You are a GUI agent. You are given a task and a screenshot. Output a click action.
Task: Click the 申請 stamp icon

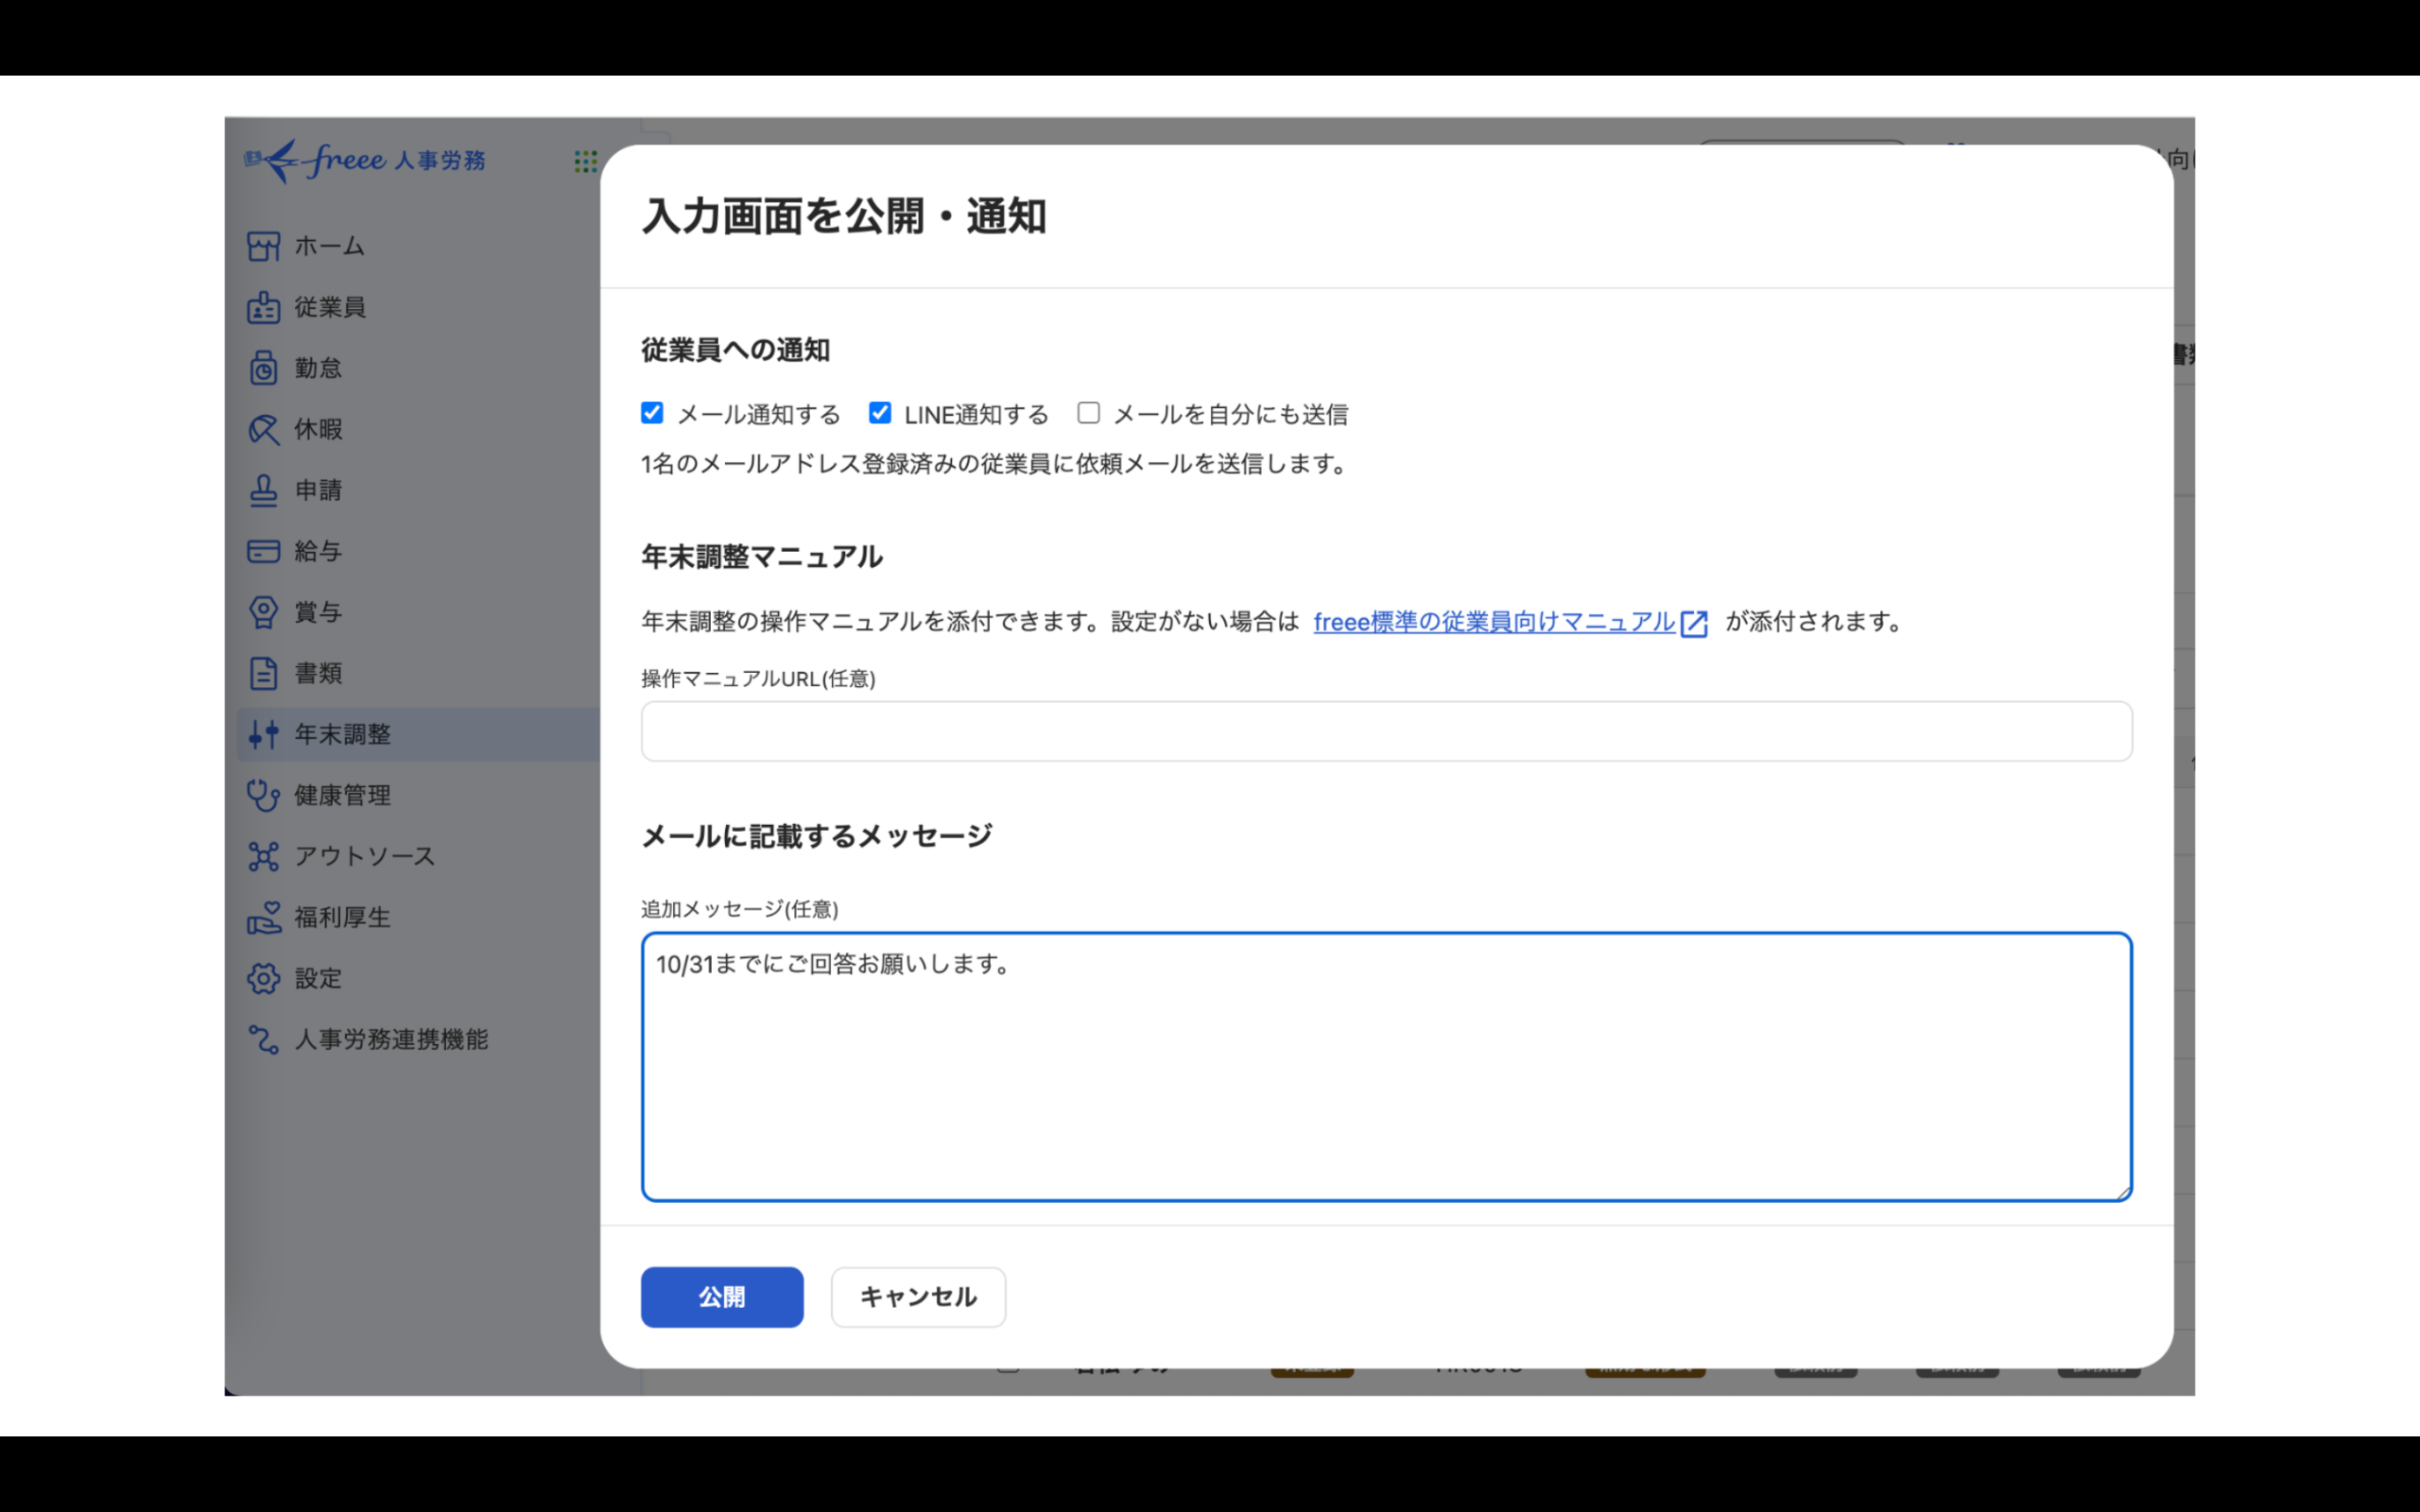263,490
